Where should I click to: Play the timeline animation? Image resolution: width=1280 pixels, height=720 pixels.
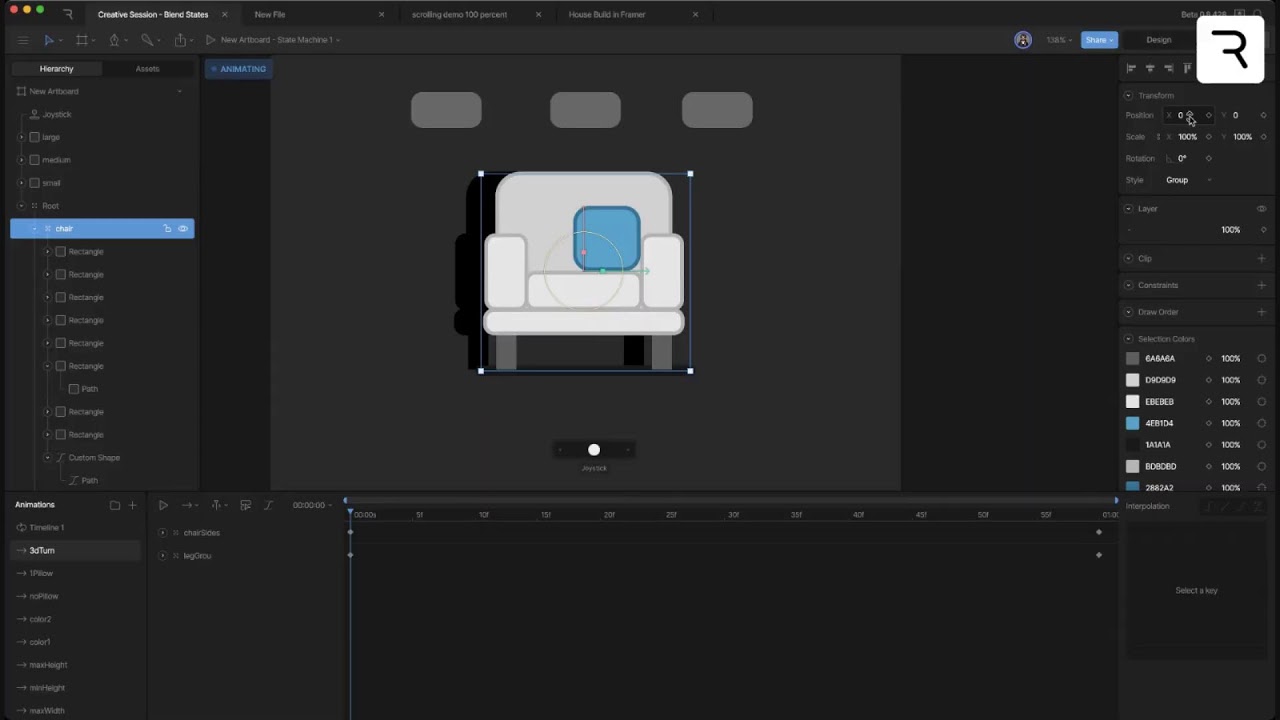pyautogui.click(x=163, y=505)
